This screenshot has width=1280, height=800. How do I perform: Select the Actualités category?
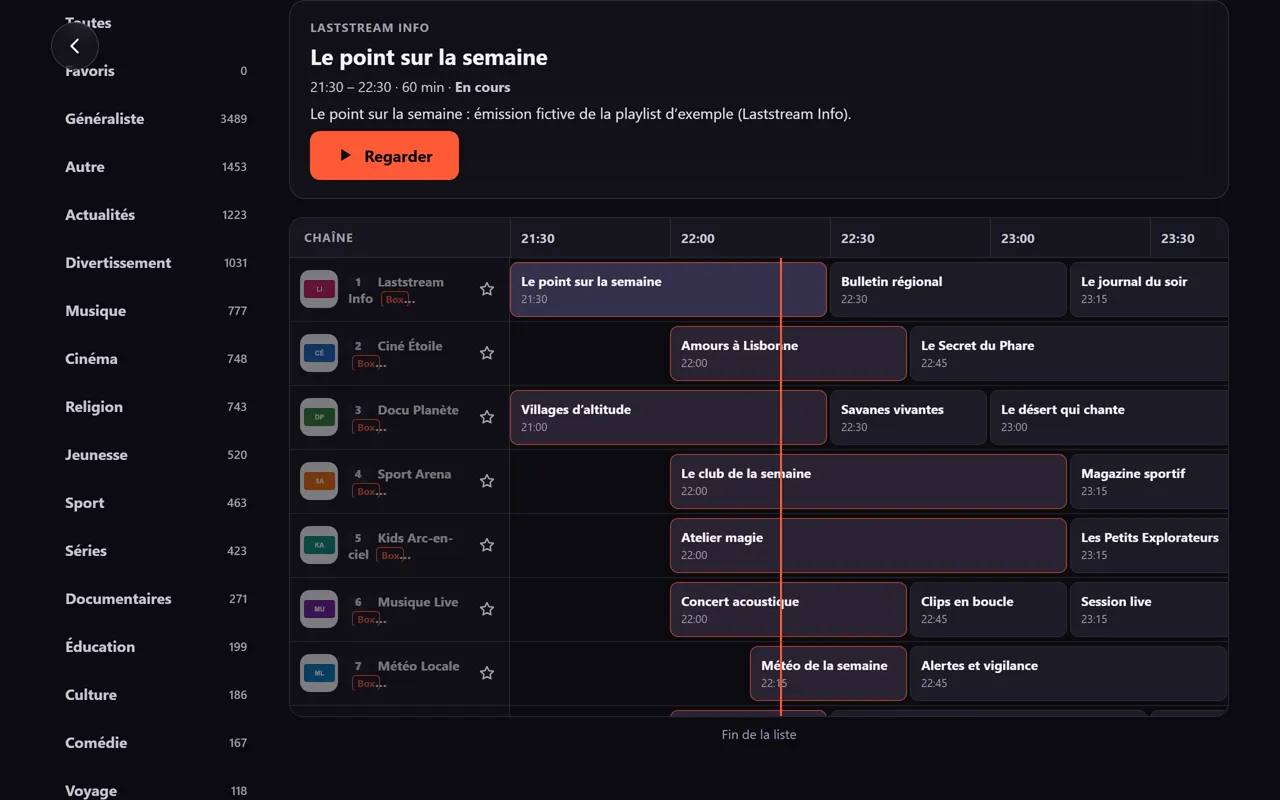click(156, 215)
